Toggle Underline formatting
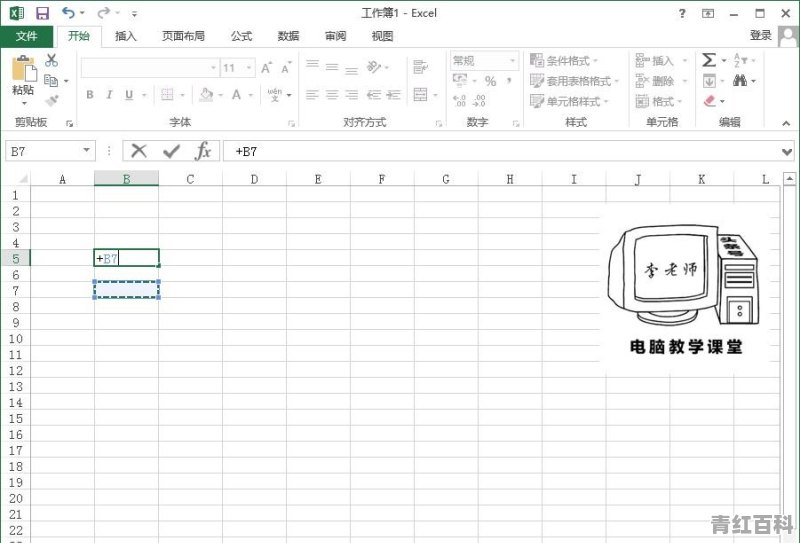 pos(129,94)
